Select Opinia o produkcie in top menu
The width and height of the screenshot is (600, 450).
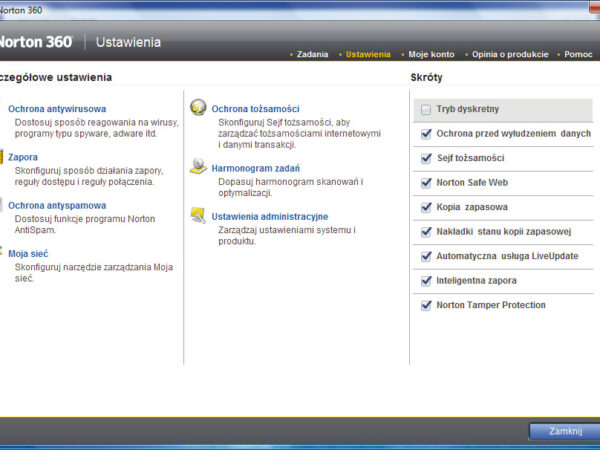click(x=511, y=54)
